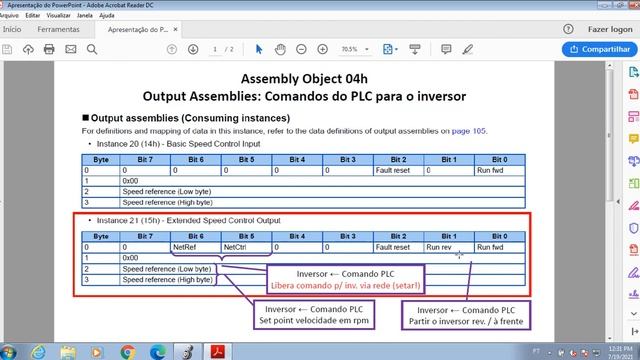Print the document using printer icon
Image resolution: width=640 pixels, height=360 pixels.
(49, 49)
